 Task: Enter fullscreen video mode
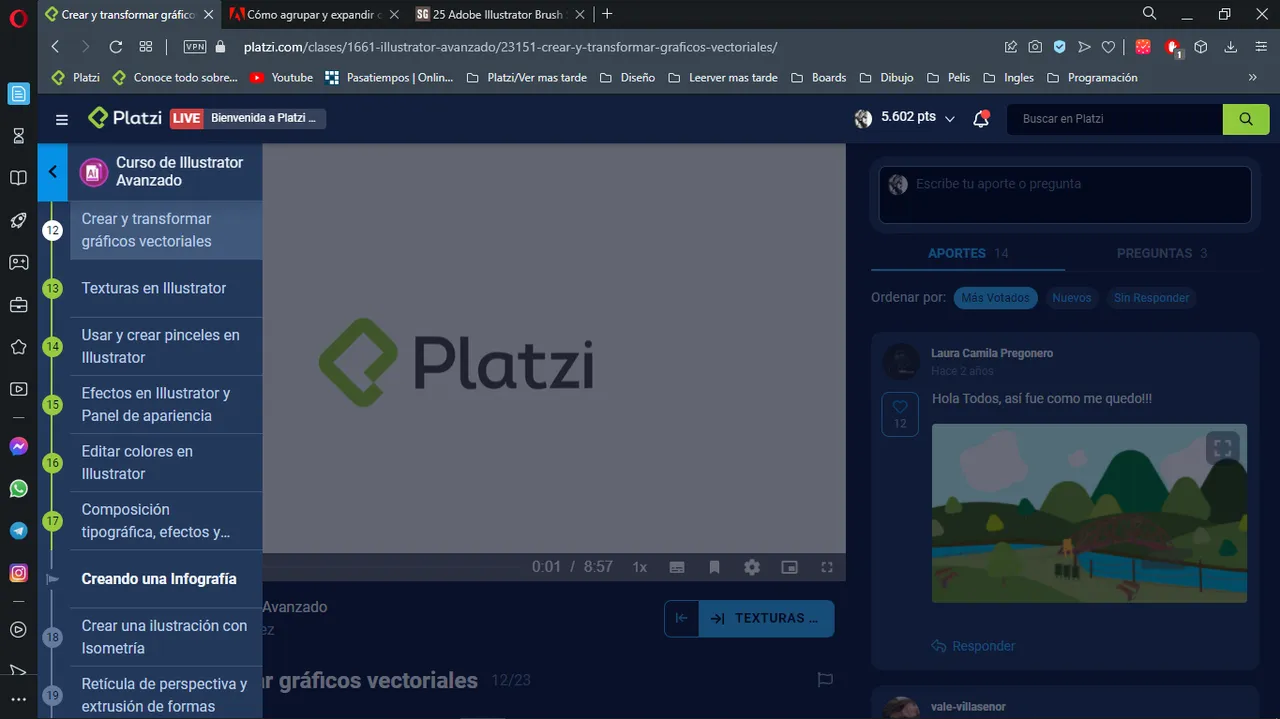pos(827,567)
